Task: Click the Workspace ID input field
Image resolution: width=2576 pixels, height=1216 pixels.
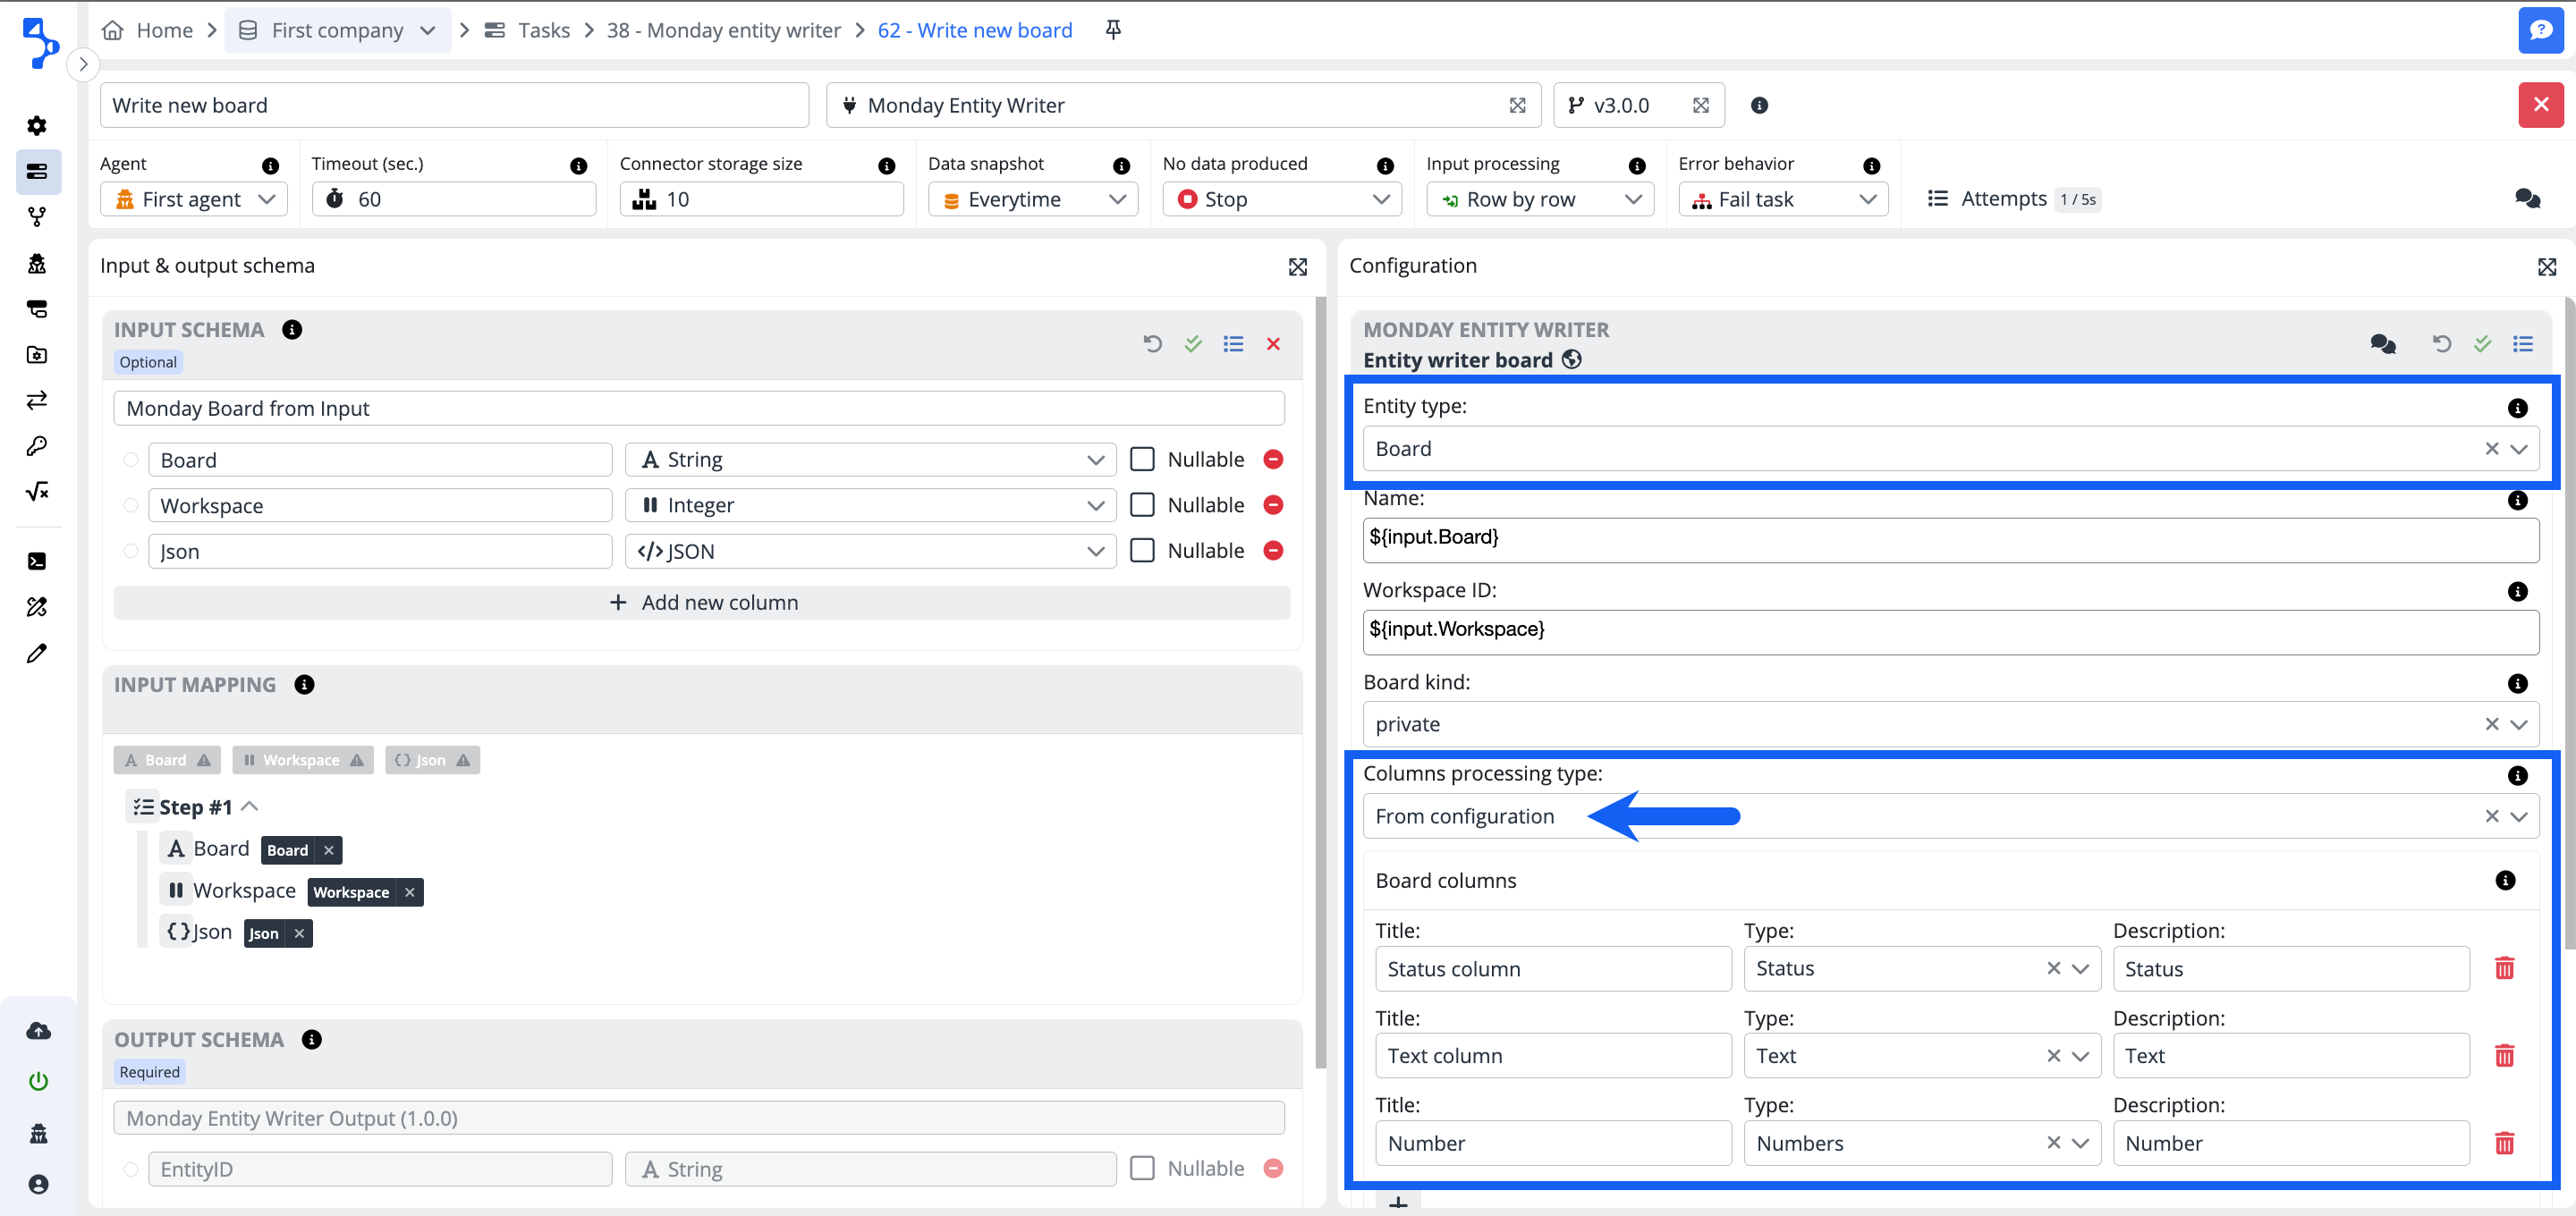Action: pyautogui.click(x=1950, y=630)
